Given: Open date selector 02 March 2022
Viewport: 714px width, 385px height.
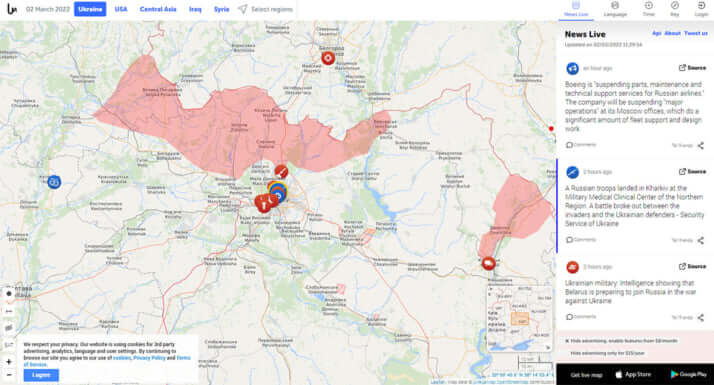Looking at the screenshot, I should coord(48,9).
